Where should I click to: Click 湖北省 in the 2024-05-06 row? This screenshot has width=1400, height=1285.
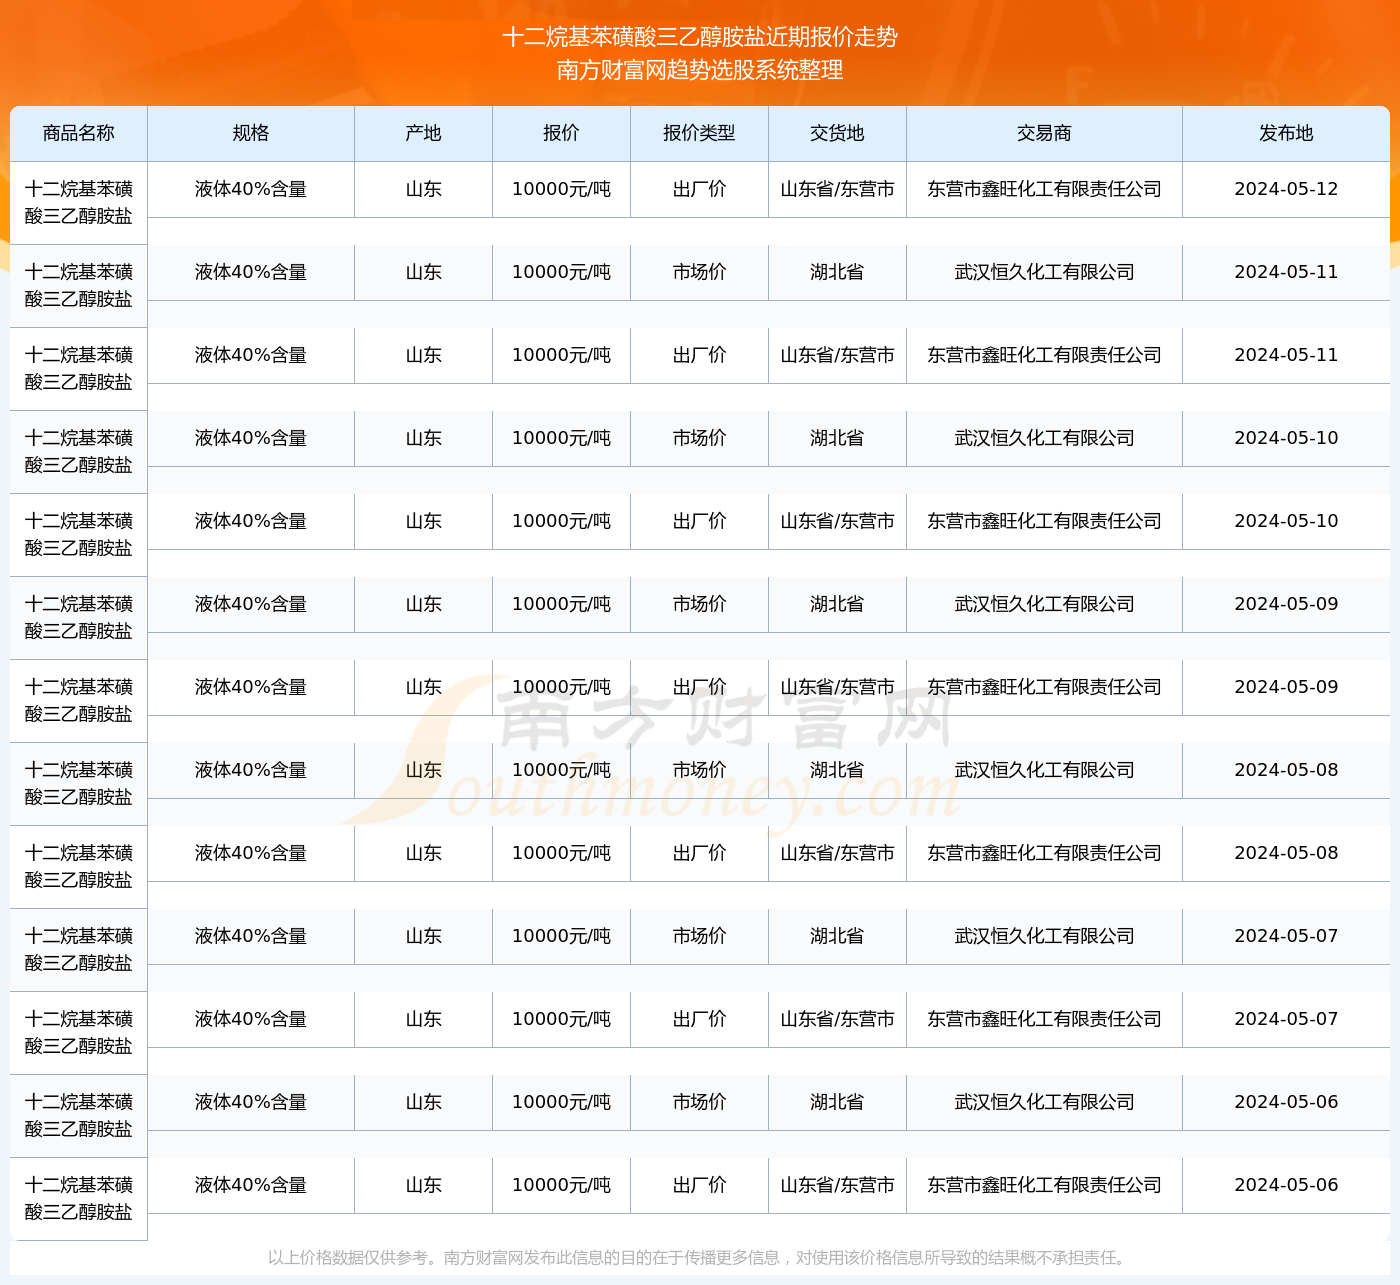click(x=838, y=1102)
